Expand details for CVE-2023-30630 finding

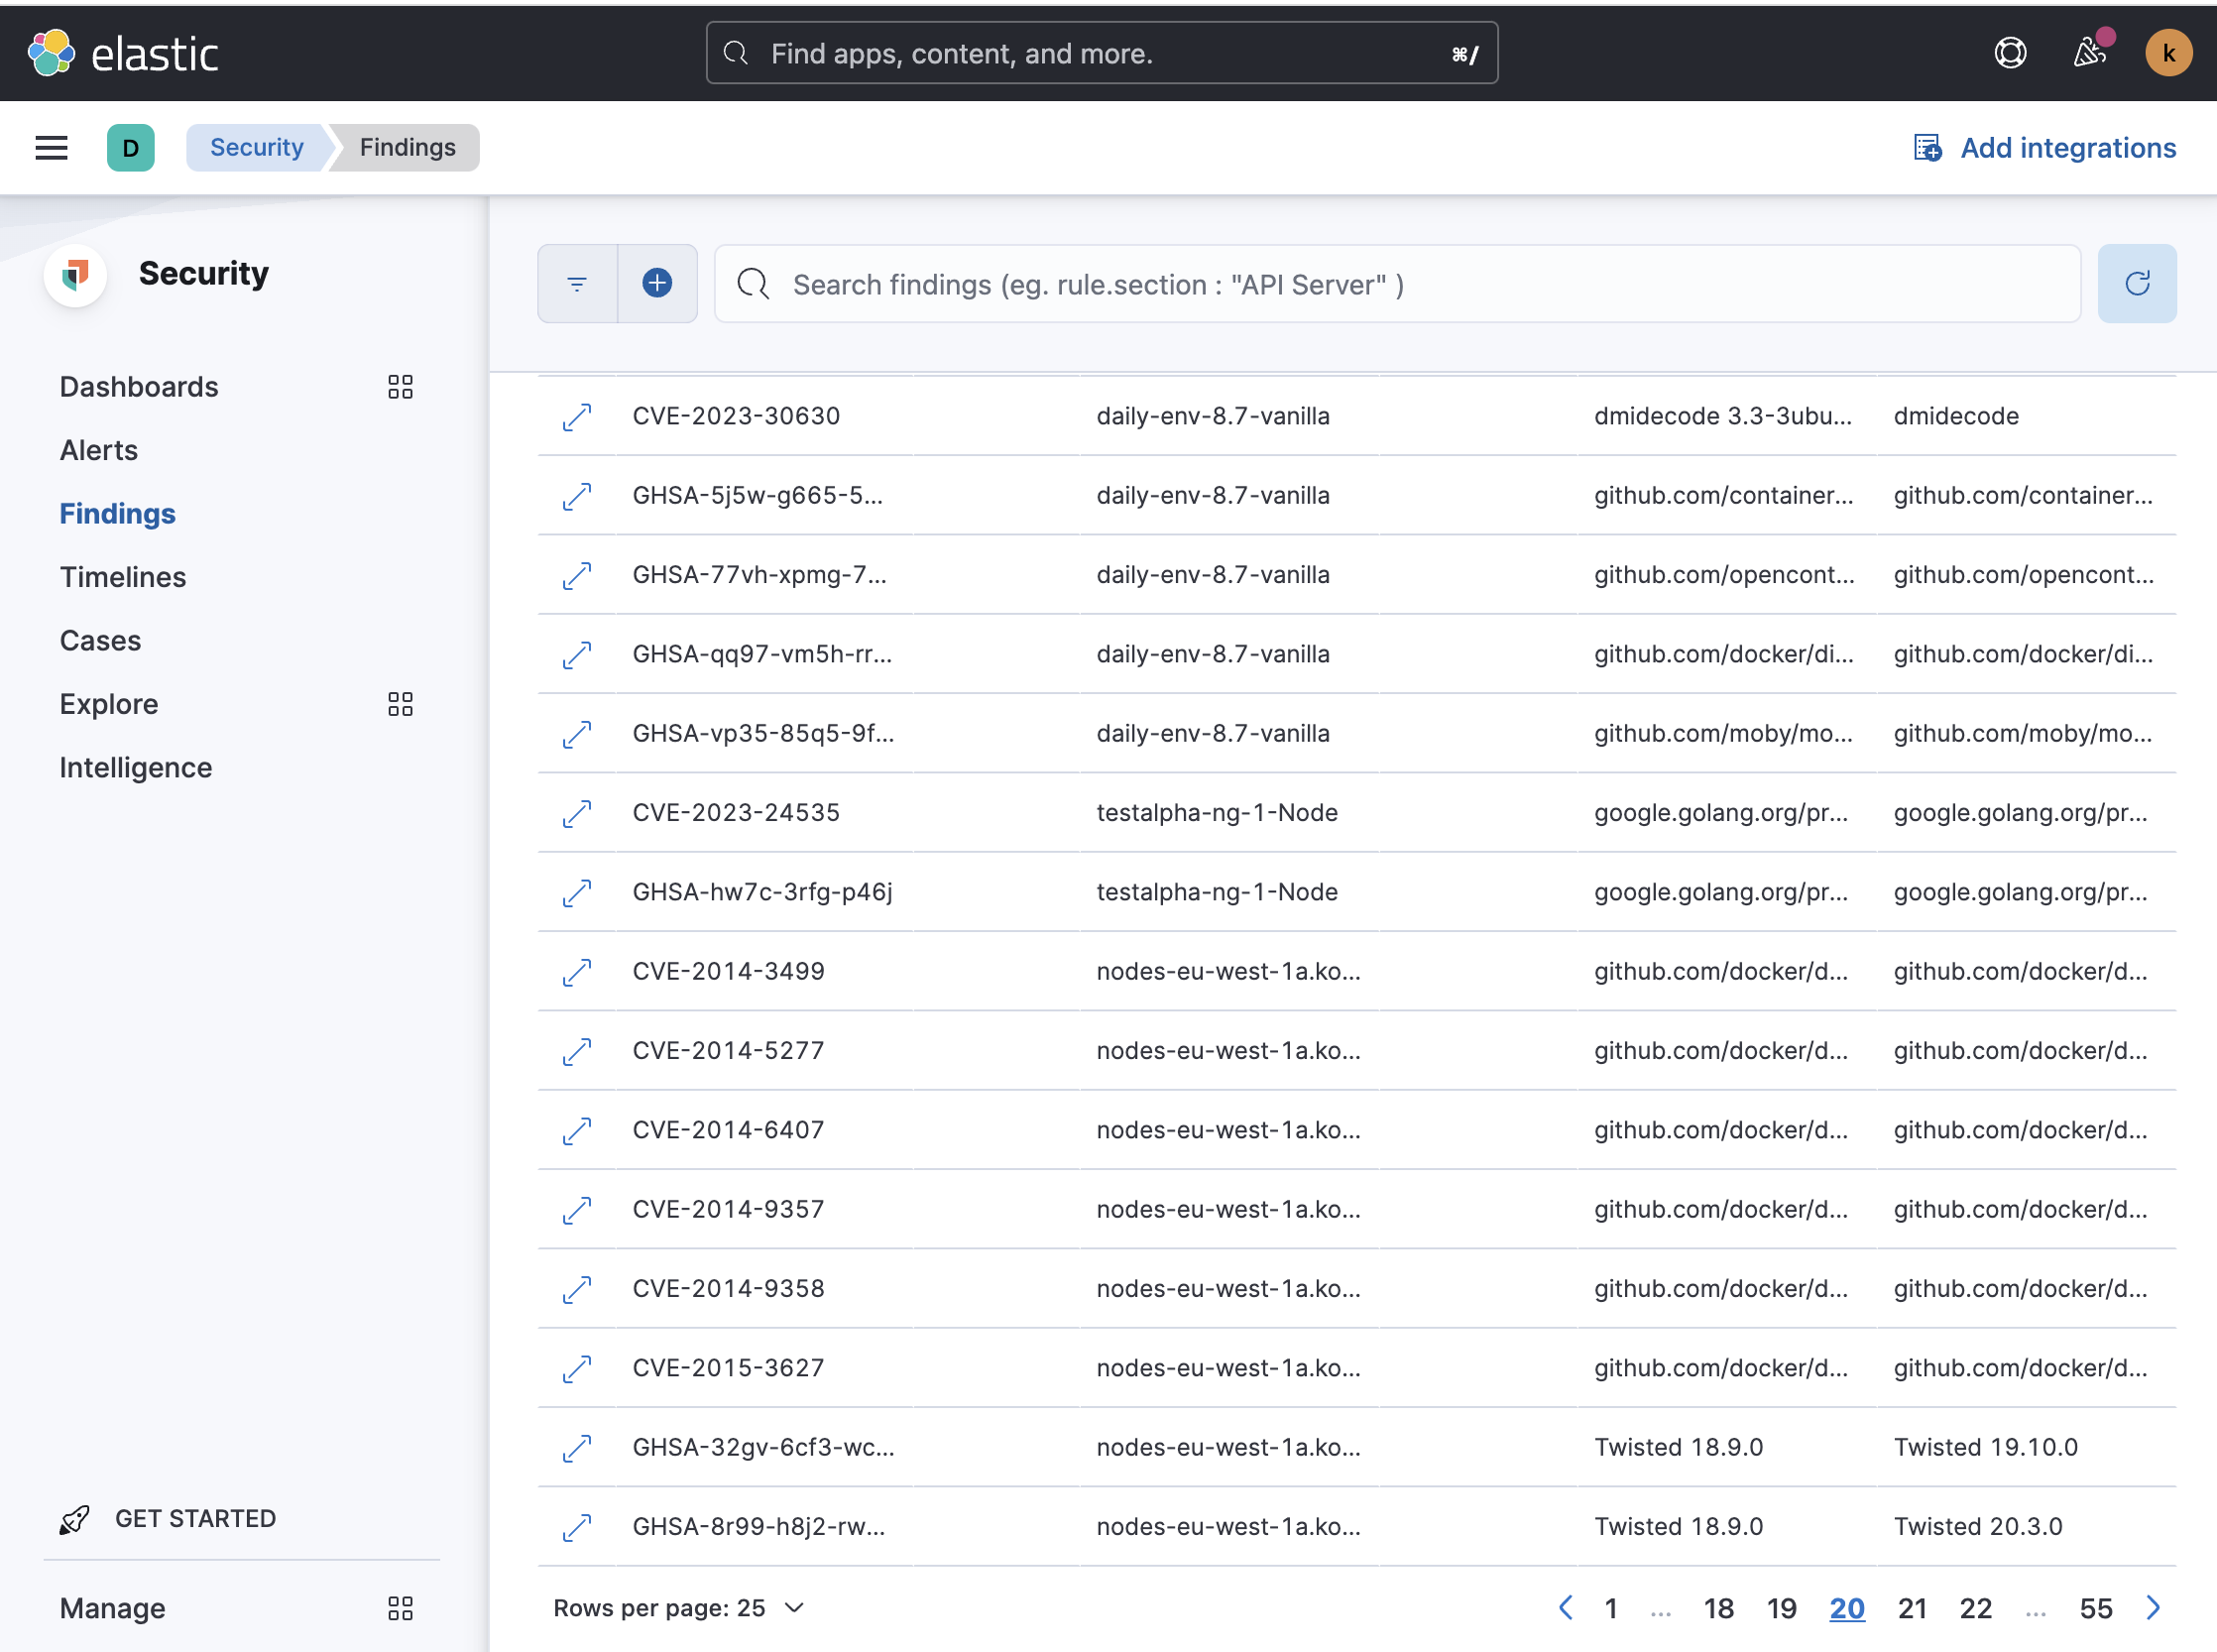point(576,416)
